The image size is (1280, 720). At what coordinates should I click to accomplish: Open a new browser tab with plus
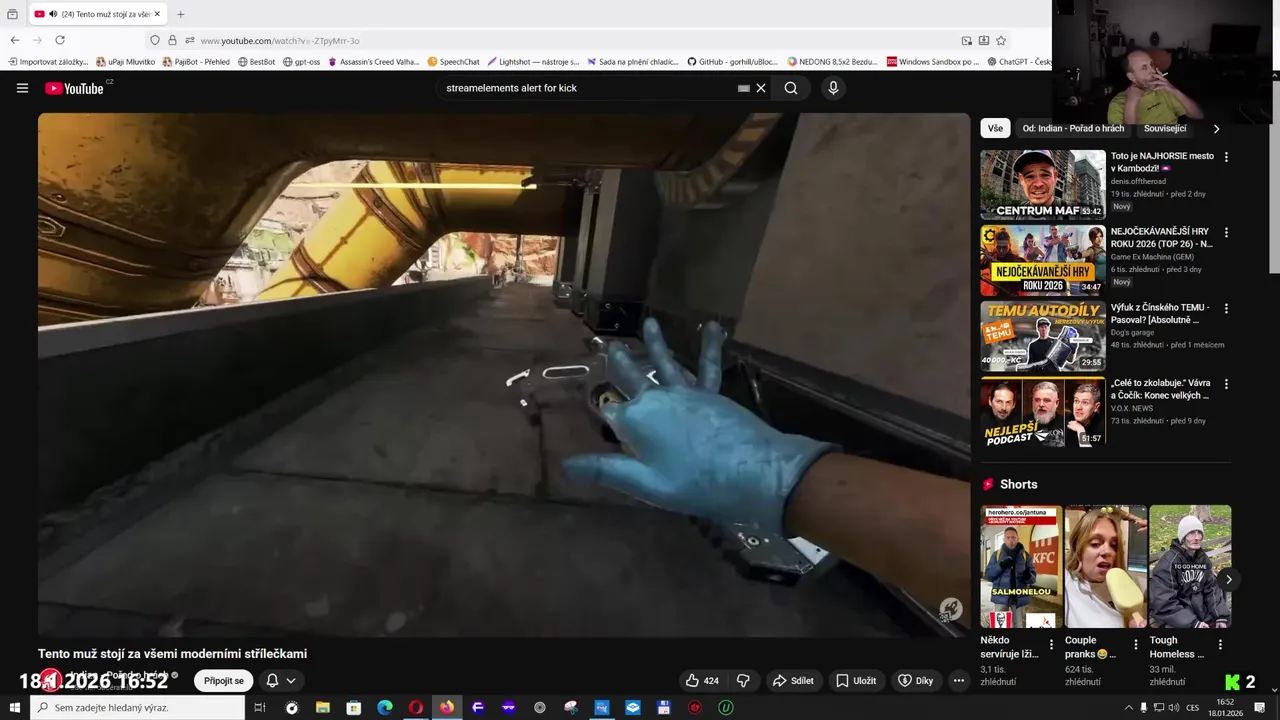181,14
